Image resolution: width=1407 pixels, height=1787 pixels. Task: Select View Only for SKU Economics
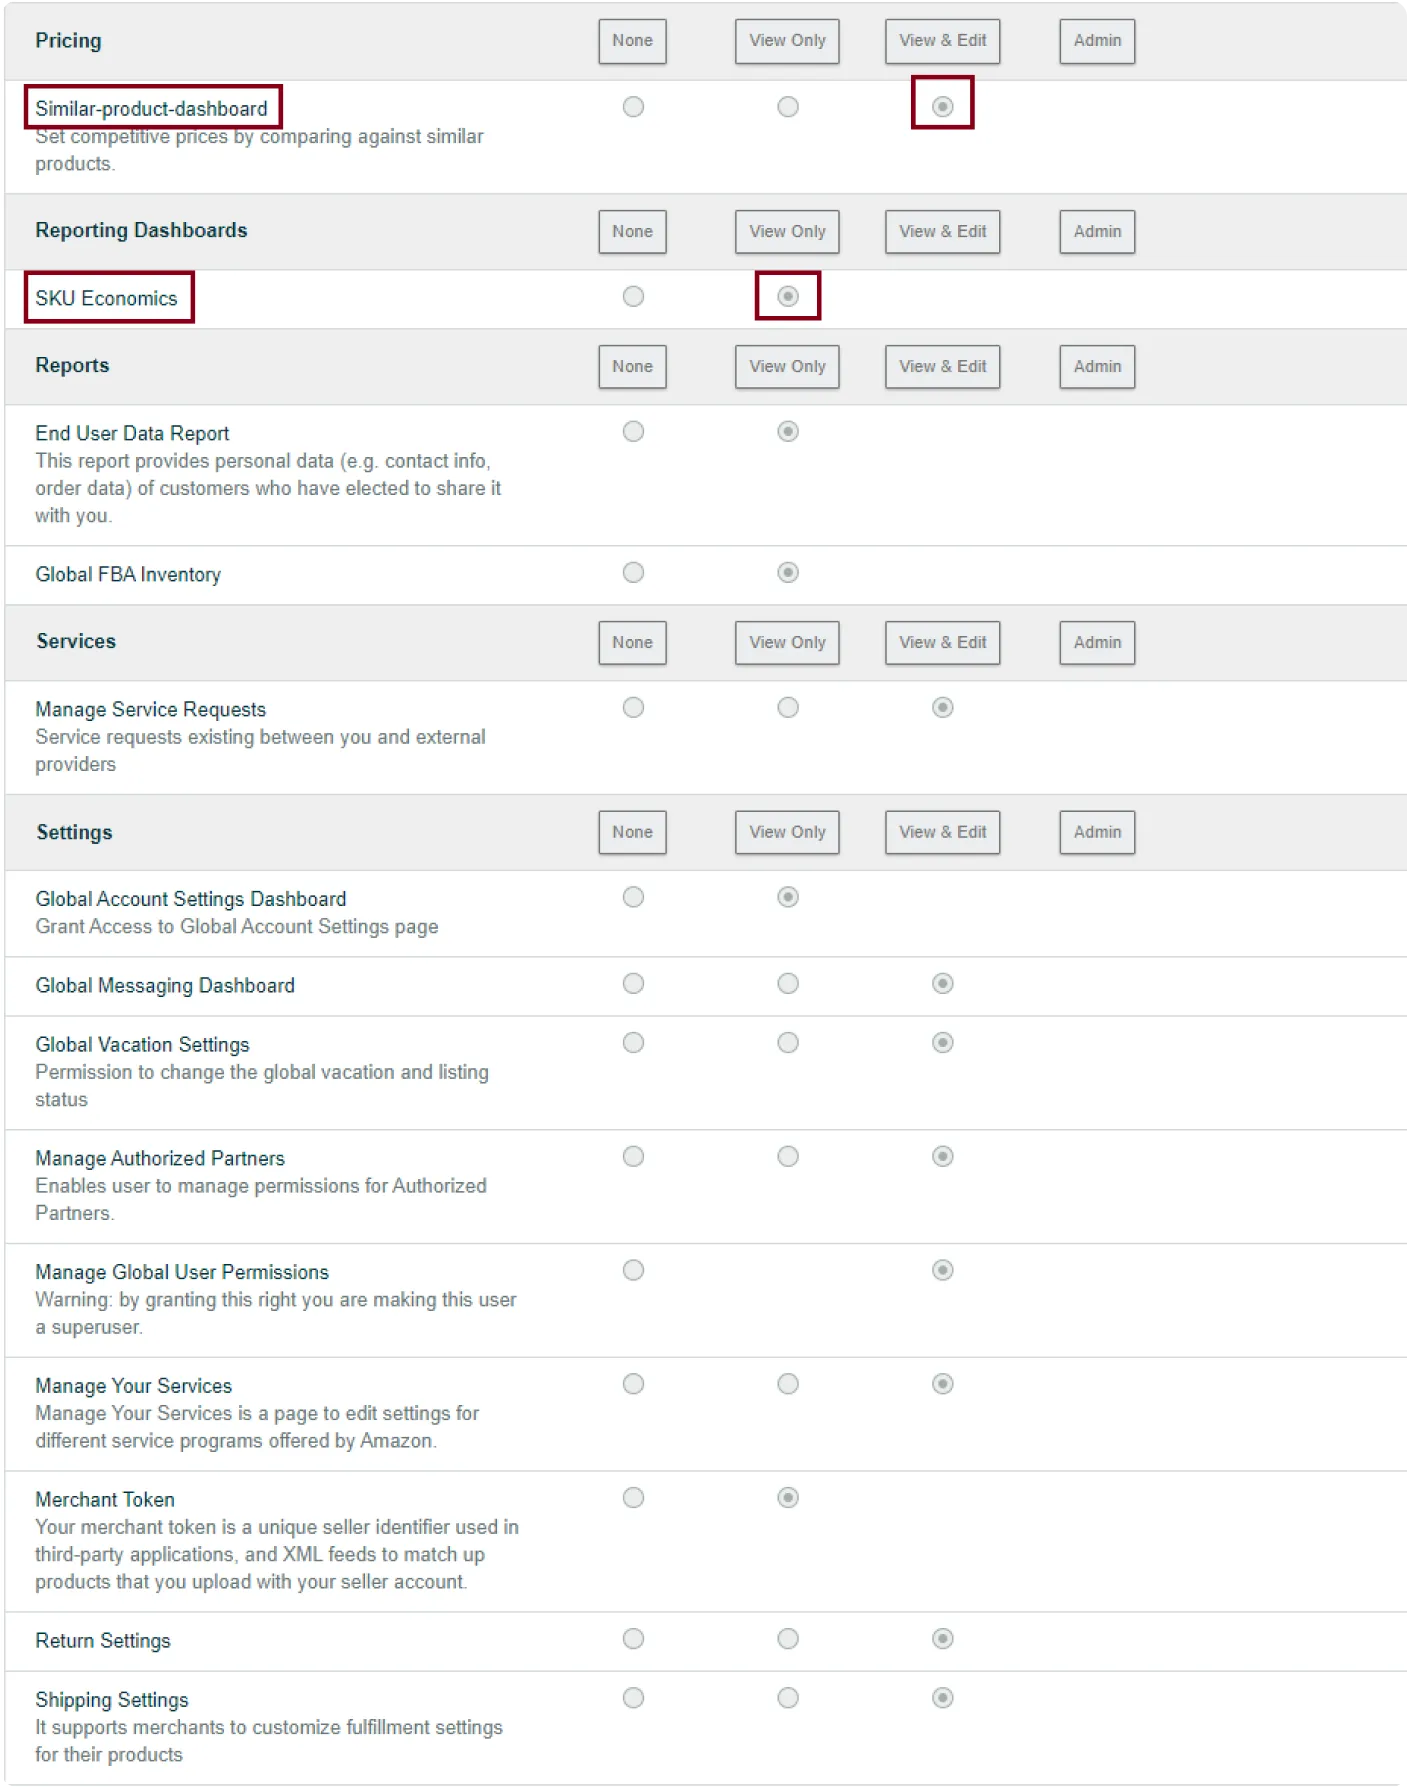click(x=788, y=296)
